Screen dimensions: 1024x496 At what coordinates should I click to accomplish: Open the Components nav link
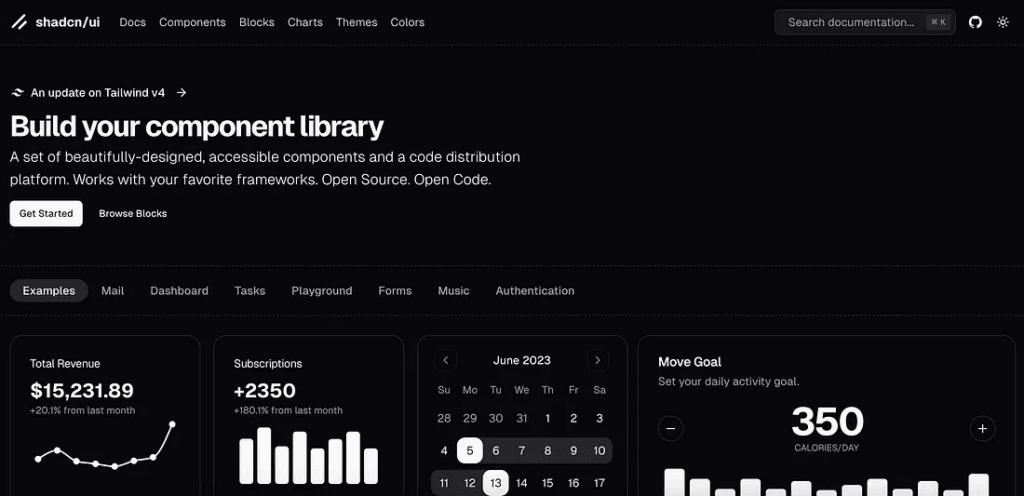193,22
